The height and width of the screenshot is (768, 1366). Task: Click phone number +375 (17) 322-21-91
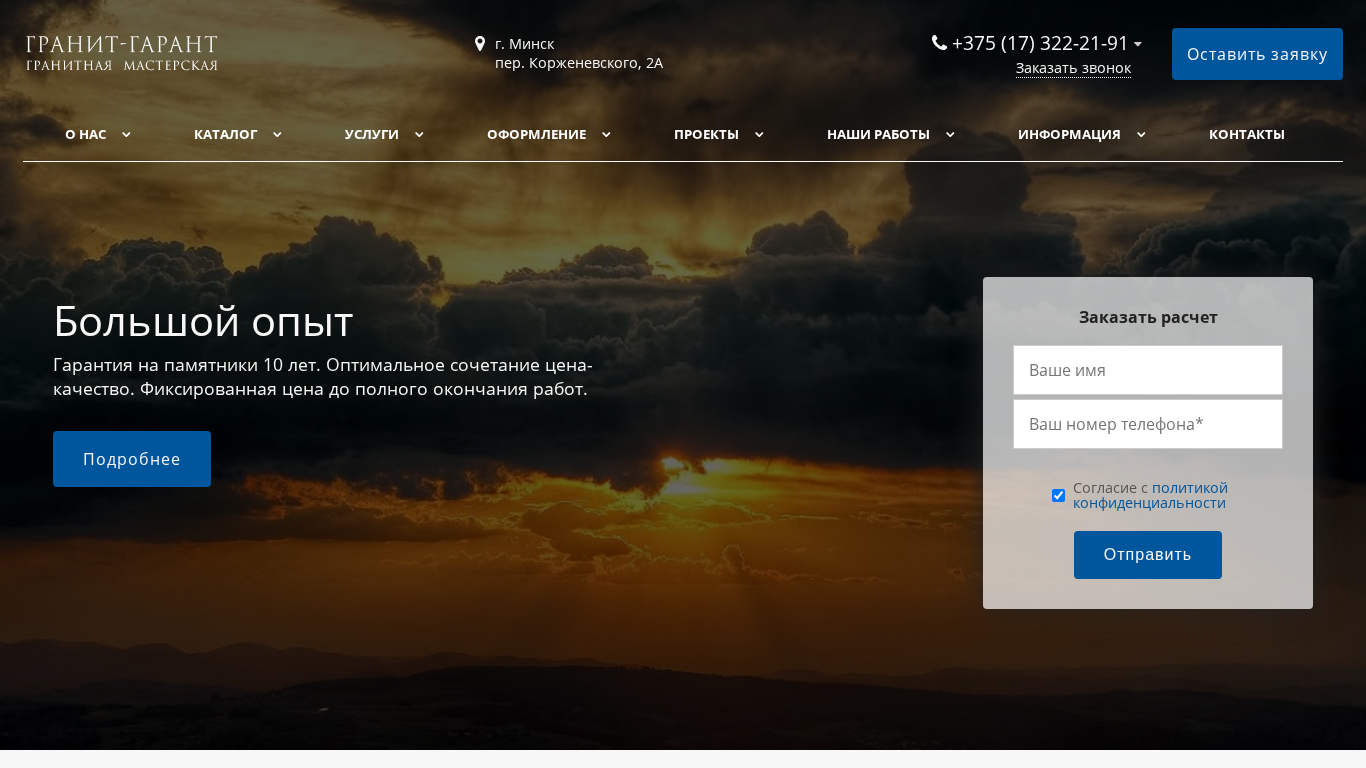[1040, 43]
